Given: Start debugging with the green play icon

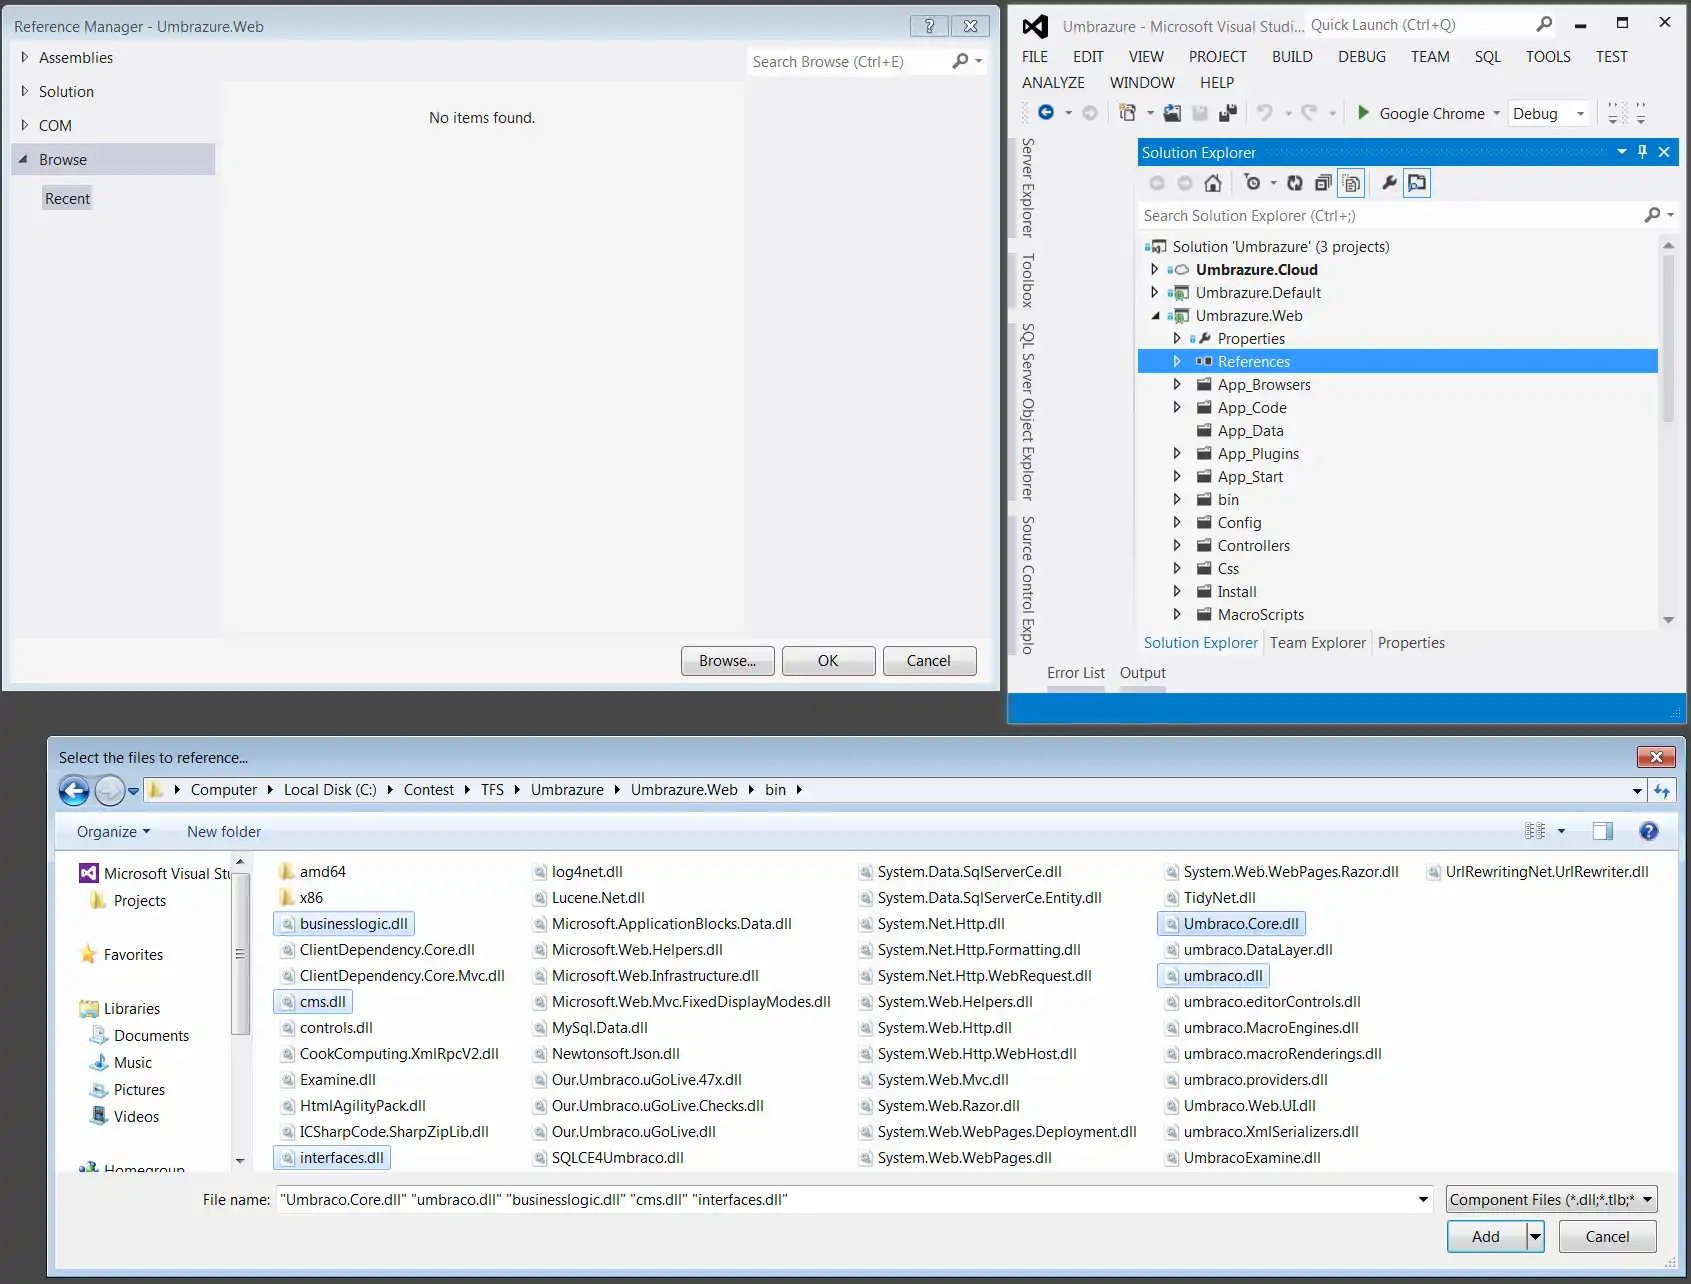Looking at the screenshot, I should [x=1362, y=113].
